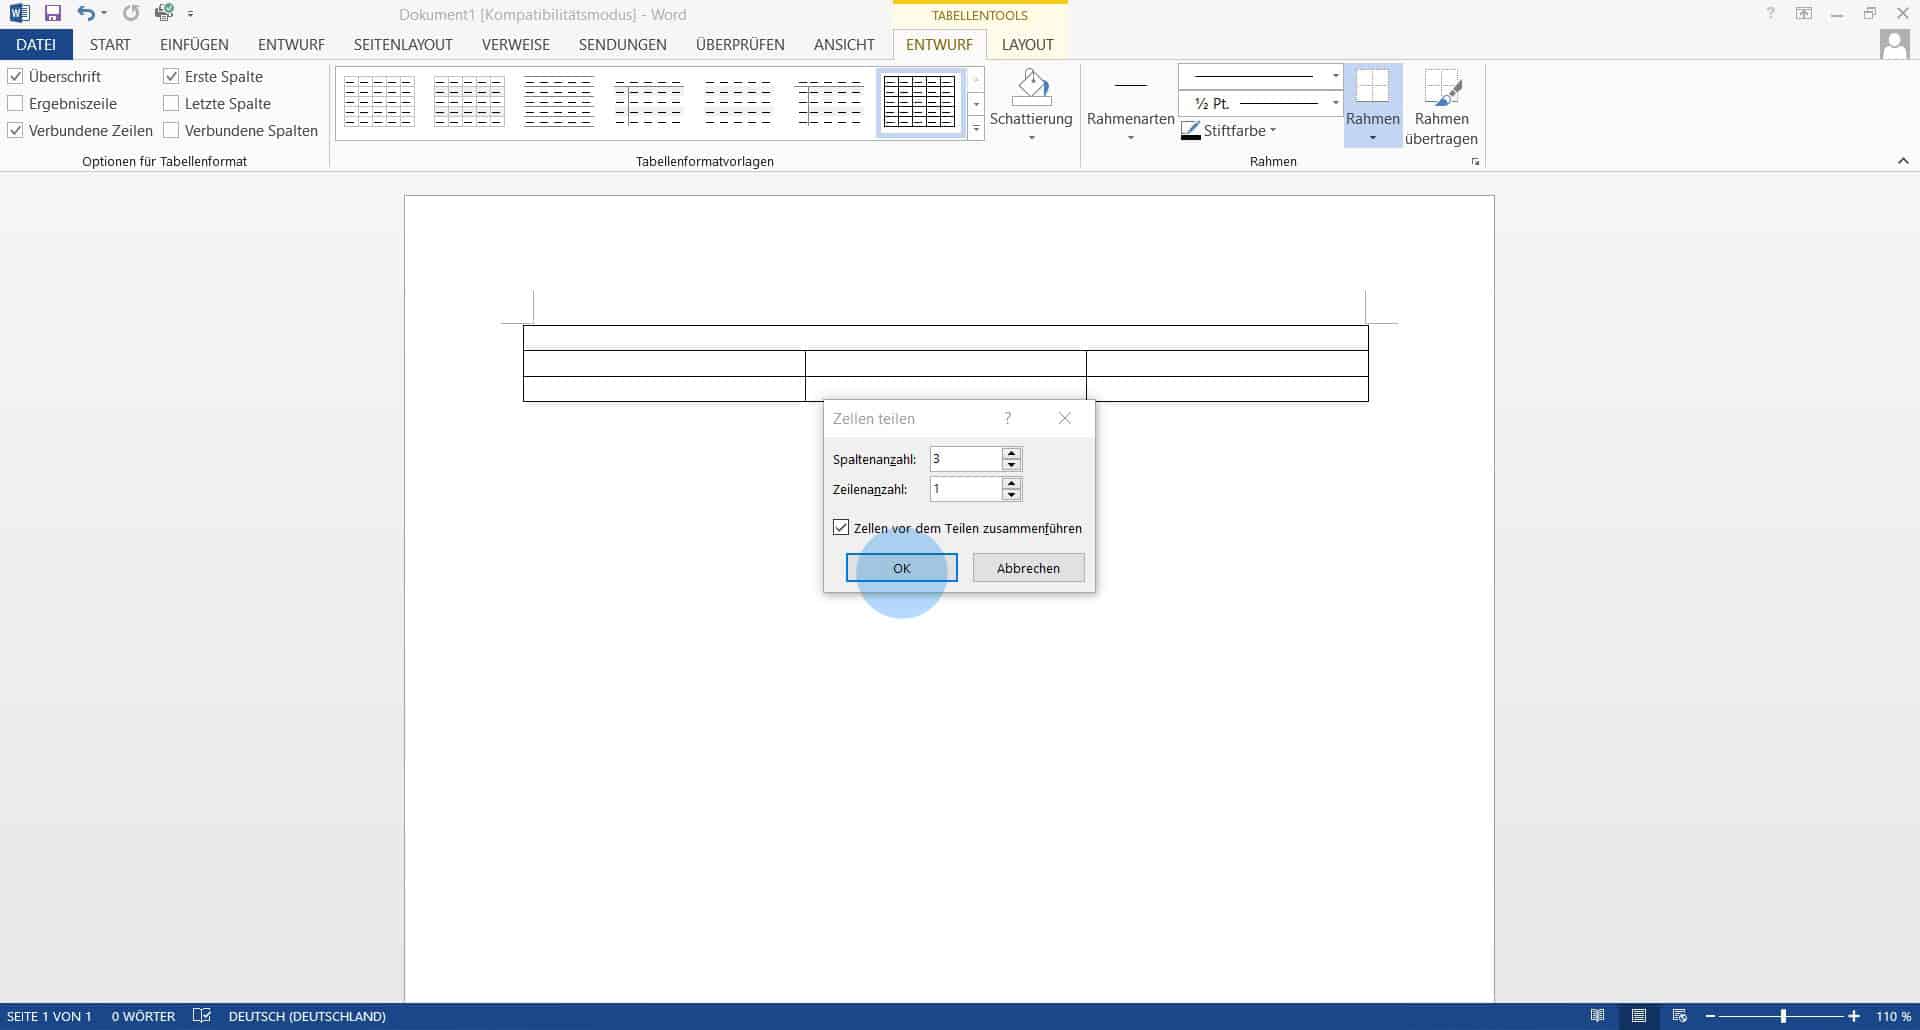Click the Rahmen übertragen border painter icon

(x=1441, y=88)
